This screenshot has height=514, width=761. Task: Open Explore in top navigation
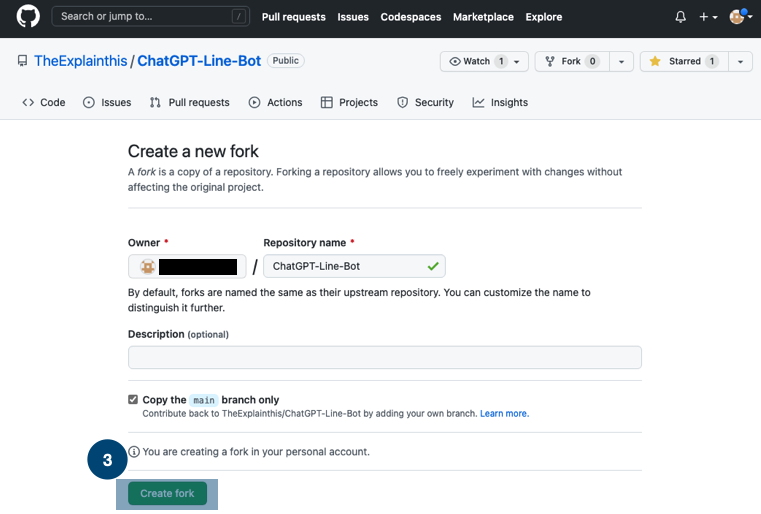coord(544,17)
